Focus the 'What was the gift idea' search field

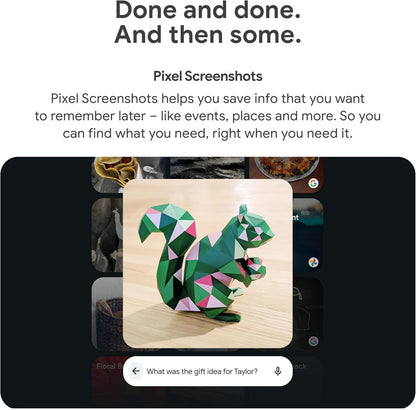[x=208, y=371]
